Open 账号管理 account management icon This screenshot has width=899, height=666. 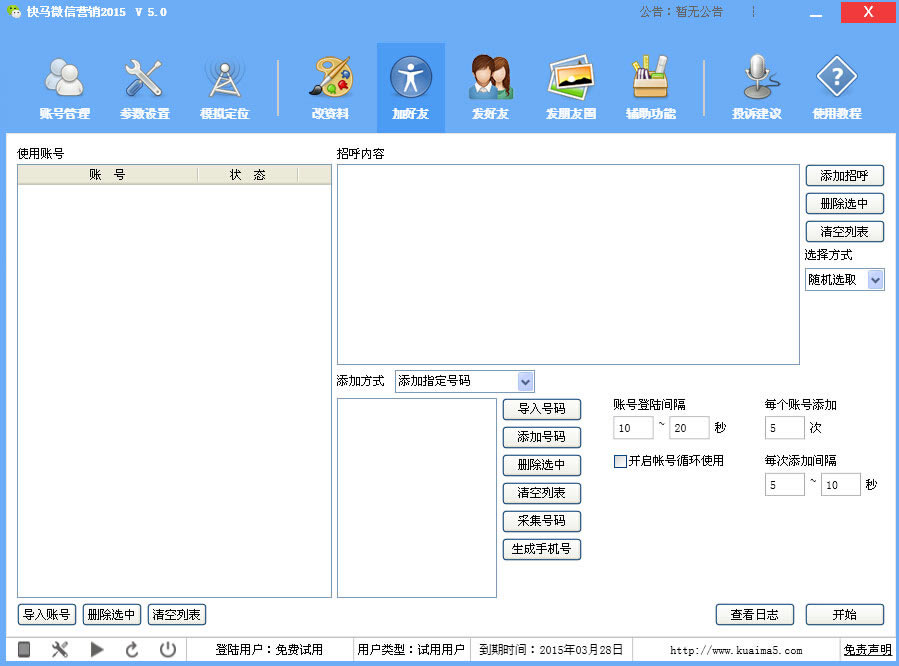tap(65, 80)
